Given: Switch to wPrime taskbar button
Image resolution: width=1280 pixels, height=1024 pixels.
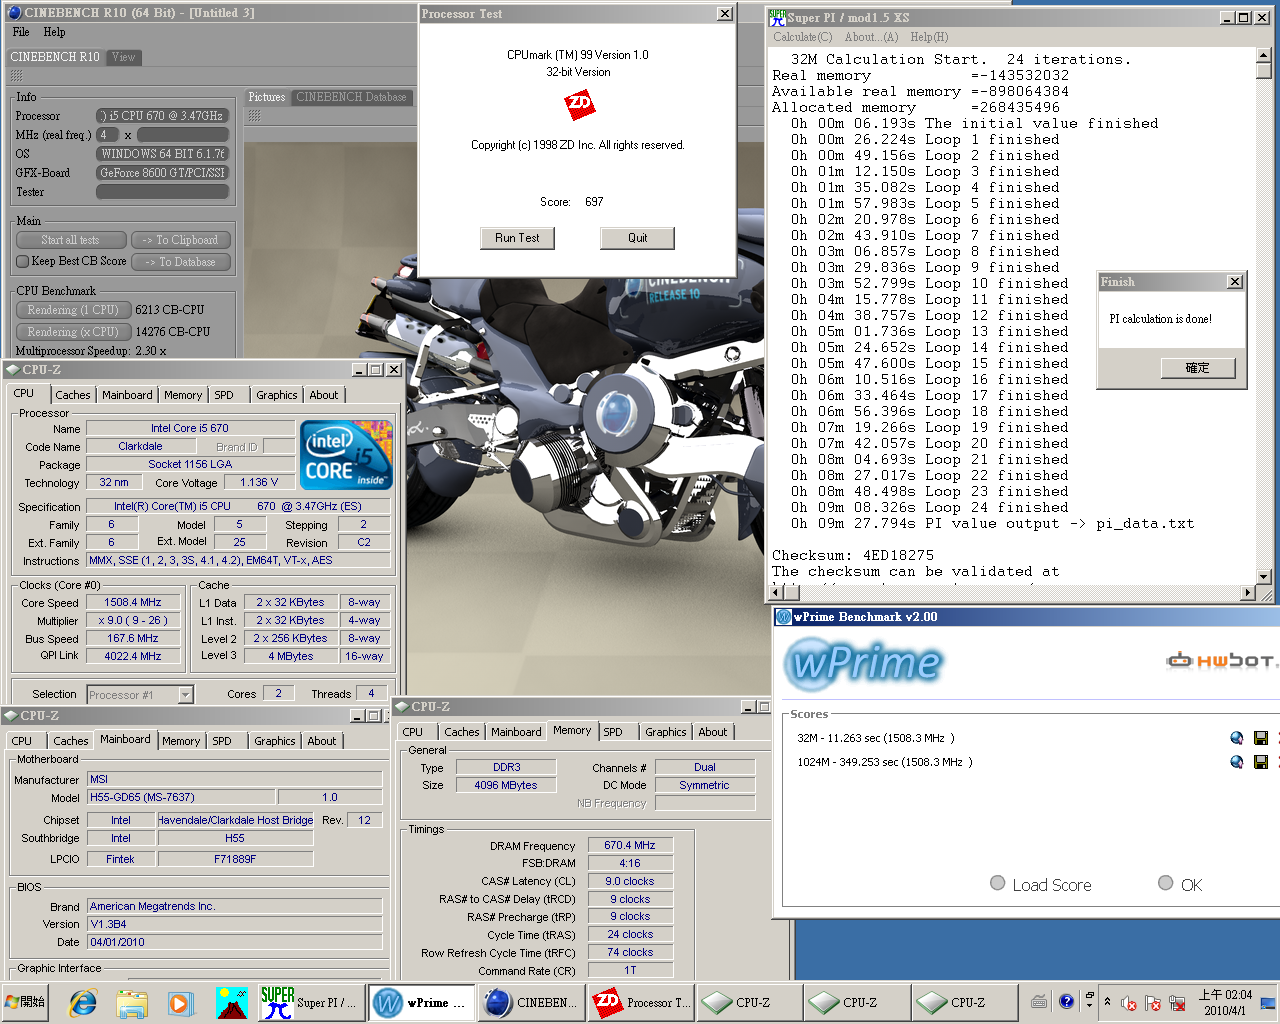Looking at the screenshot, I should tap(420, 1002).
